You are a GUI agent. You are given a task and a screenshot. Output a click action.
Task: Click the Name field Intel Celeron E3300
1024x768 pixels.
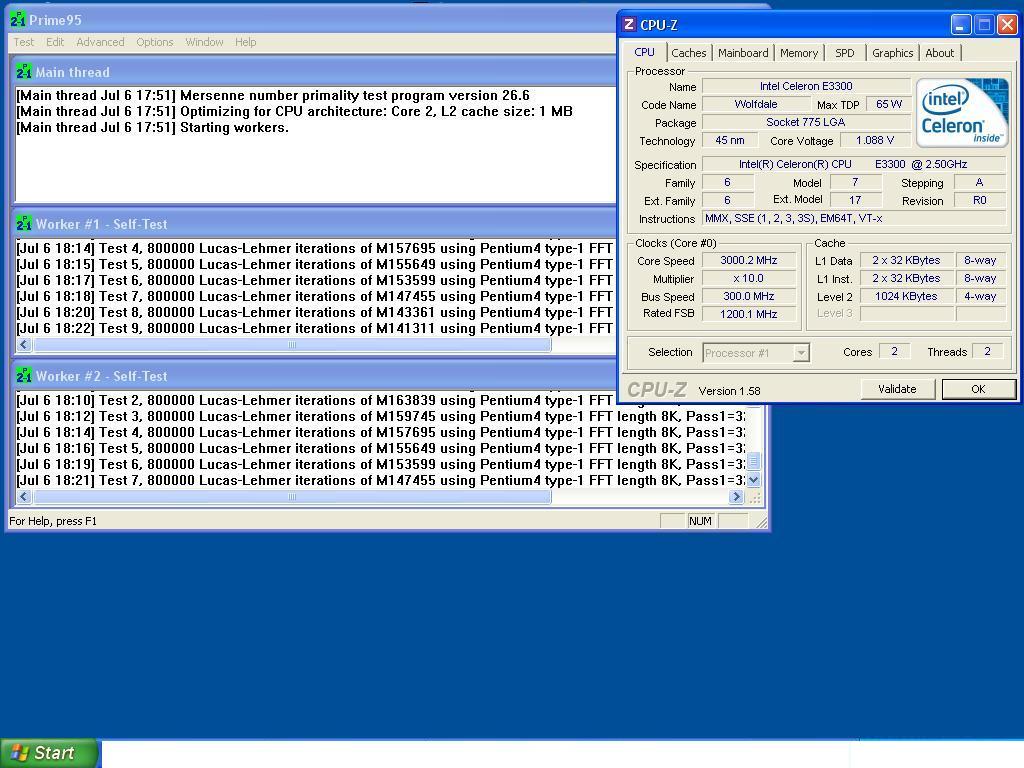coord(806,86)
